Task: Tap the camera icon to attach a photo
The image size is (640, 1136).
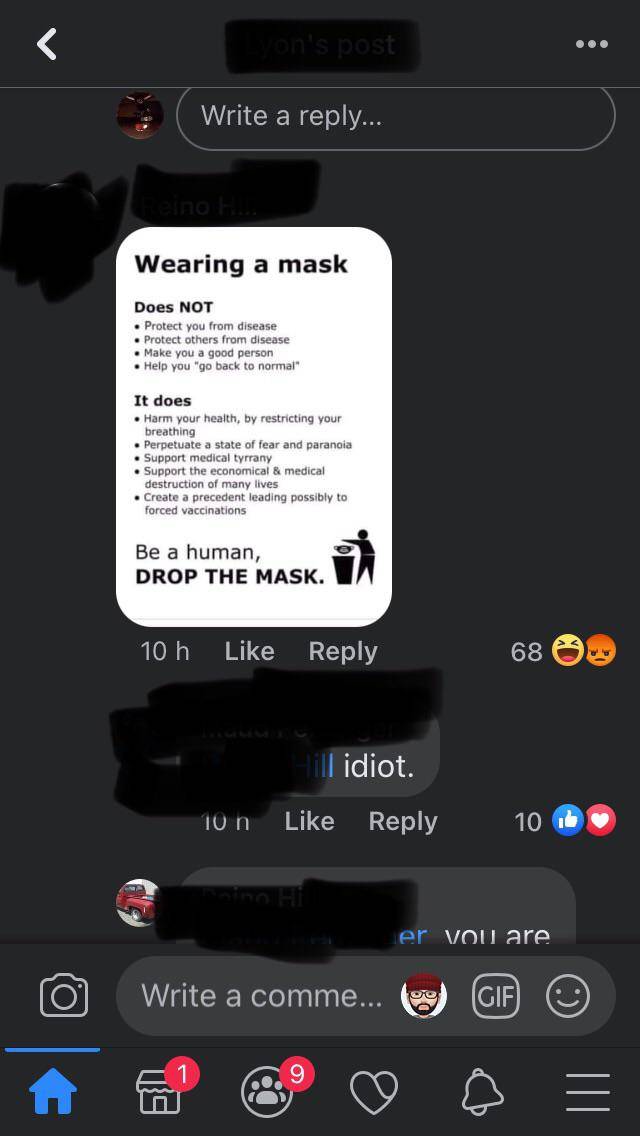Action: (x=64, y=995)
